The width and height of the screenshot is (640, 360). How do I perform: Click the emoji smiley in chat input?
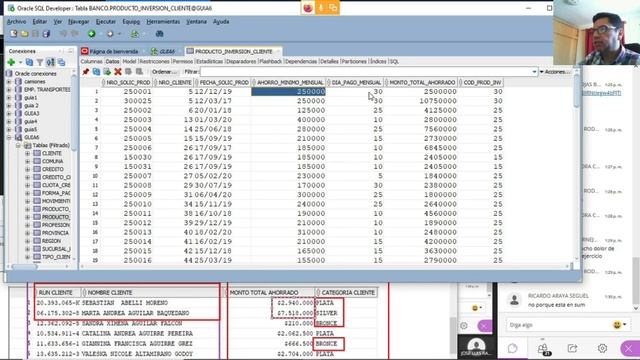point(617,325)
